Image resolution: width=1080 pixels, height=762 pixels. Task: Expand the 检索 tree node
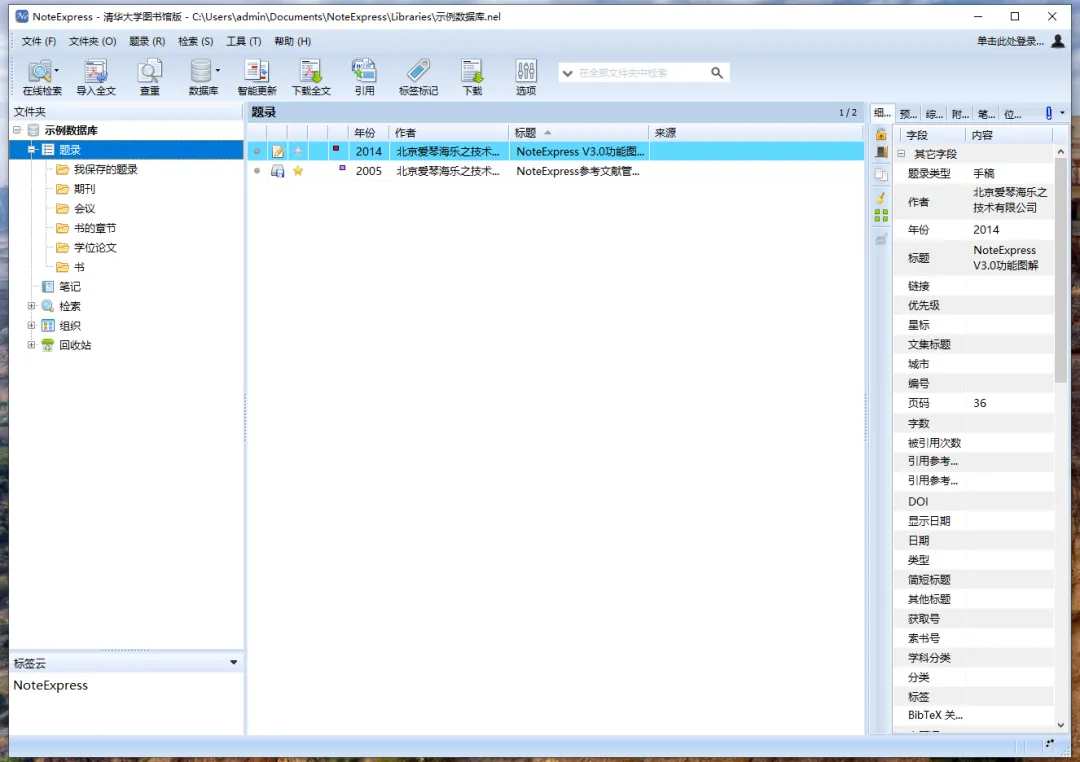point(32,305)
